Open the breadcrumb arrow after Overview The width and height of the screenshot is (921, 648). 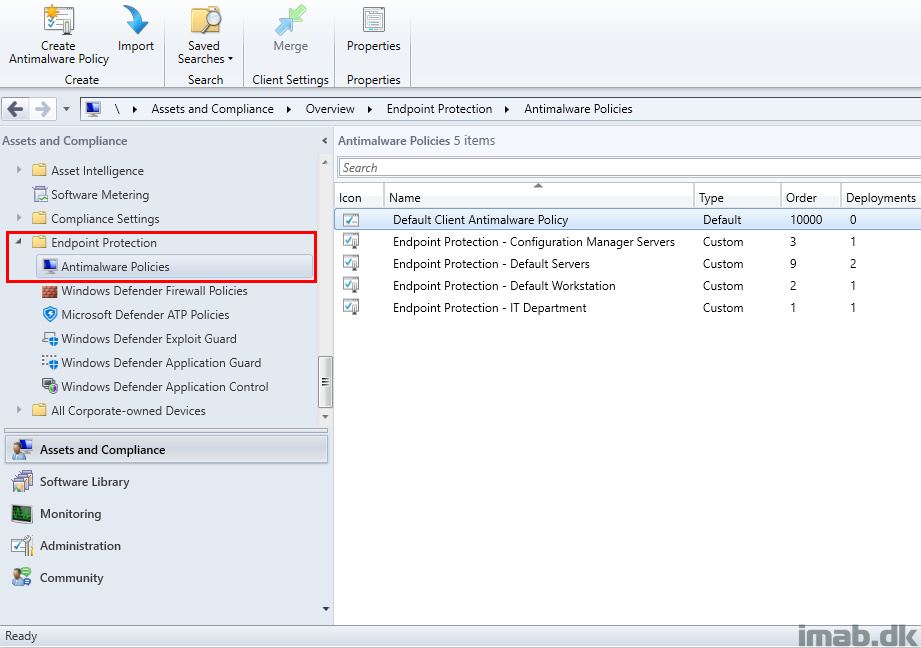(x=370, y=109)
